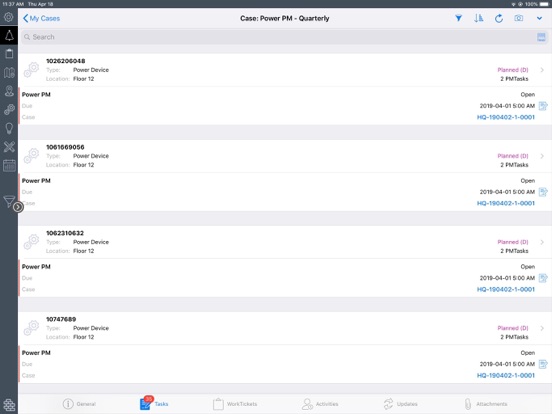The height and width of the screenshot is (414, 552).
Task: Open the clipboard icon in sidebar
Action: click(x=9, y=54)
